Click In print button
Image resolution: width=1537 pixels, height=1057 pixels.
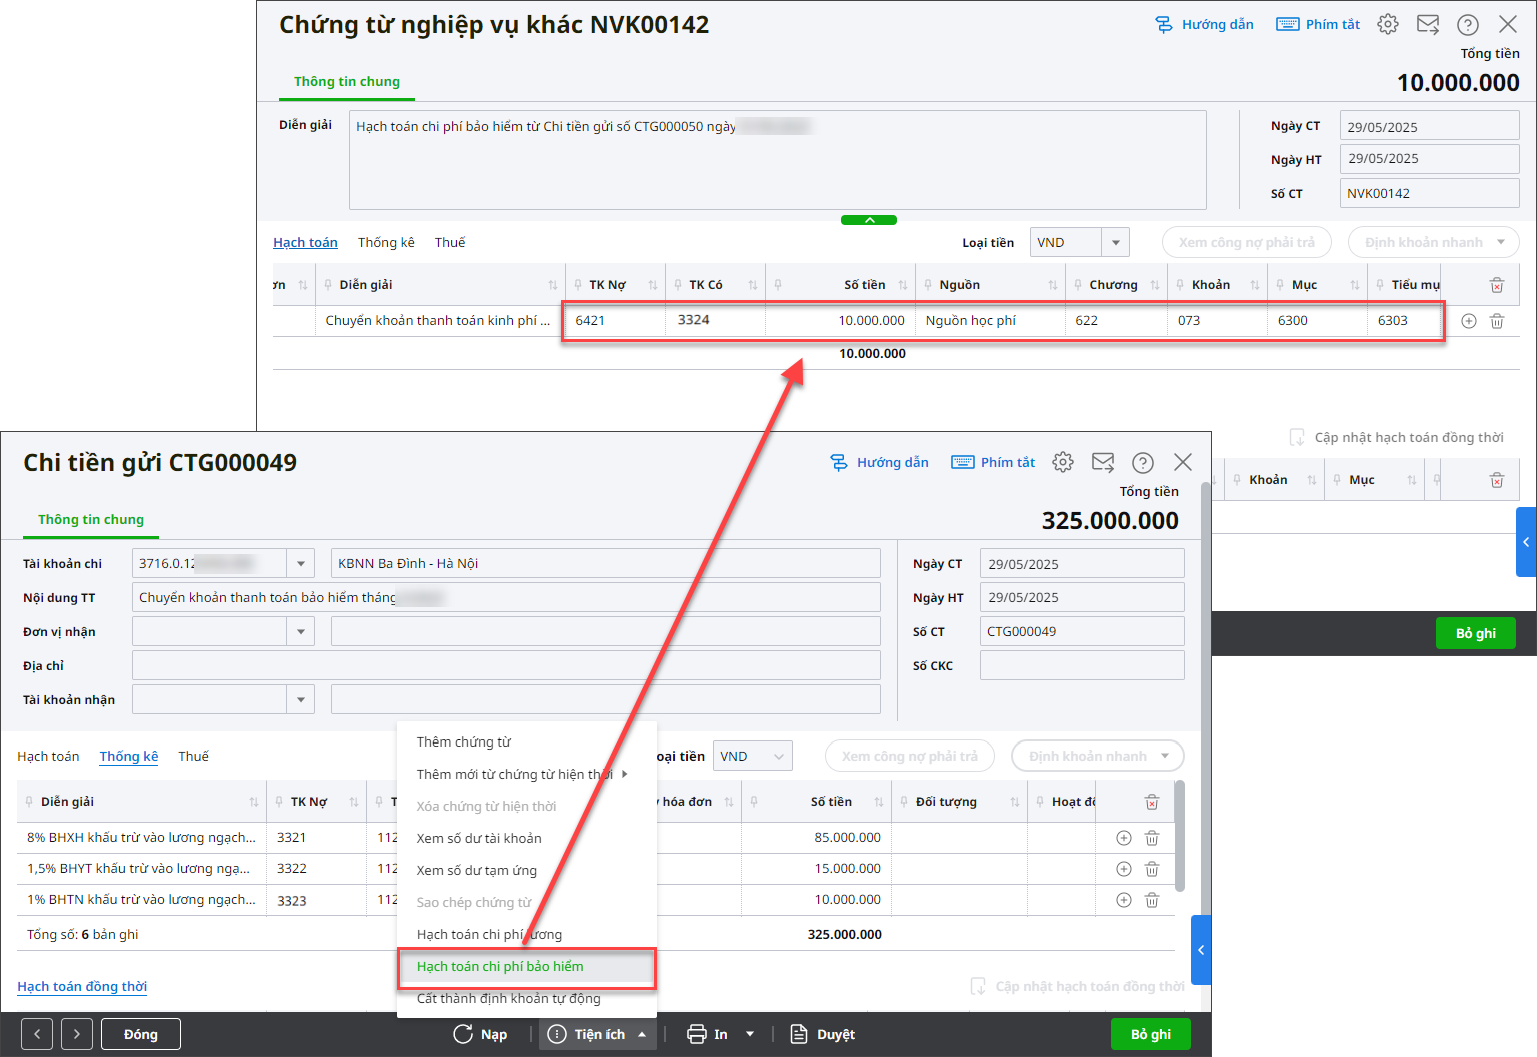(x=707, y=1034)
